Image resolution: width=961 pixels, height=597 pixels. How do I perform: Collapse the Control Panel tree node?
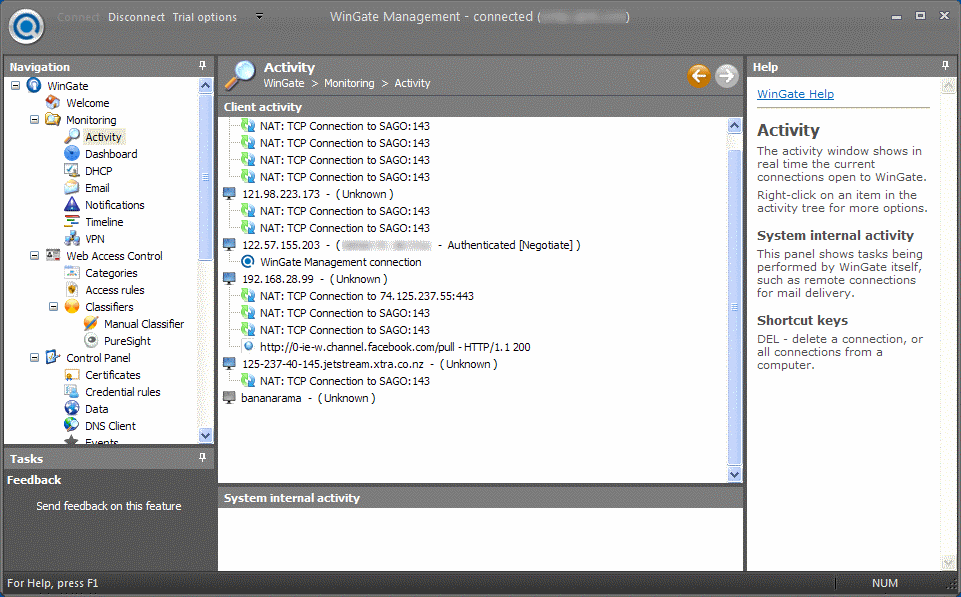click(x=34, y=357)
